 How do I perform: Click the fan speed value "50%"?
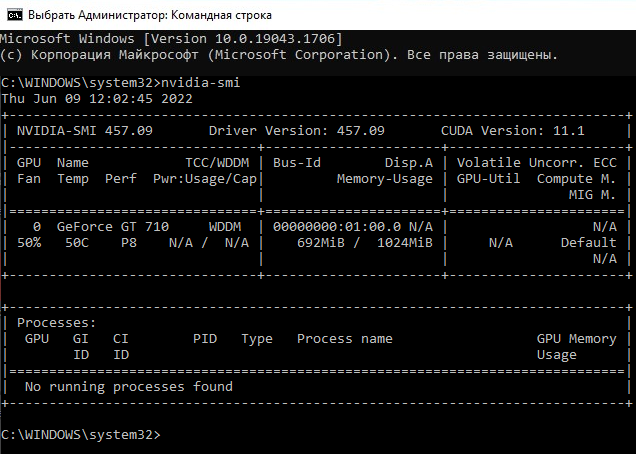click(x=30, y=243)
